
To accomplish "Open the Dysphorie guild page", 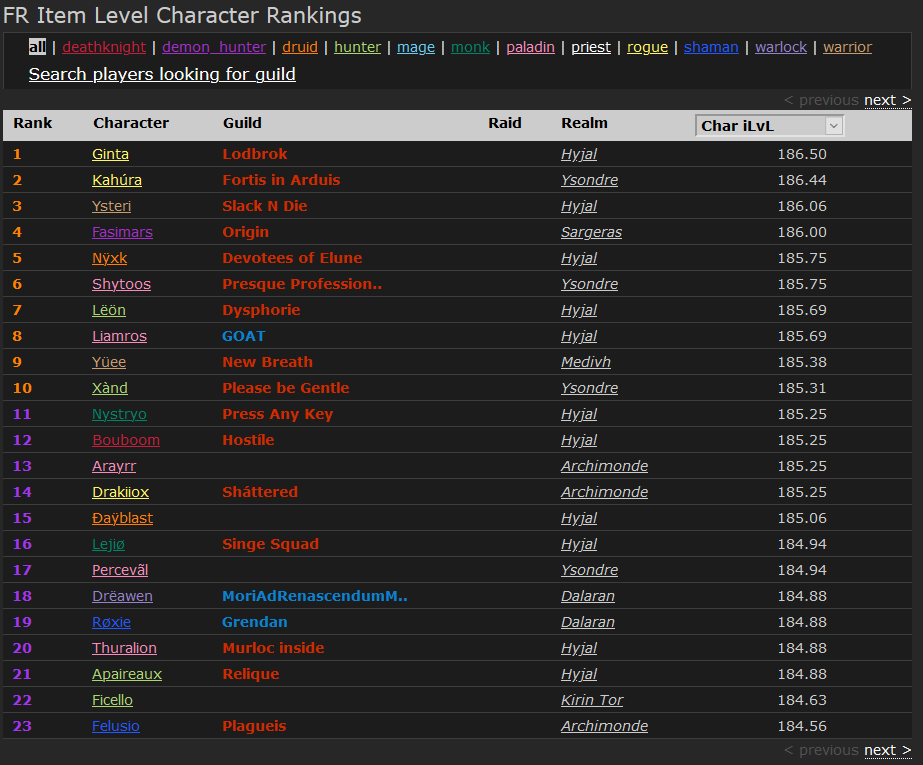I will pos(261,310).
